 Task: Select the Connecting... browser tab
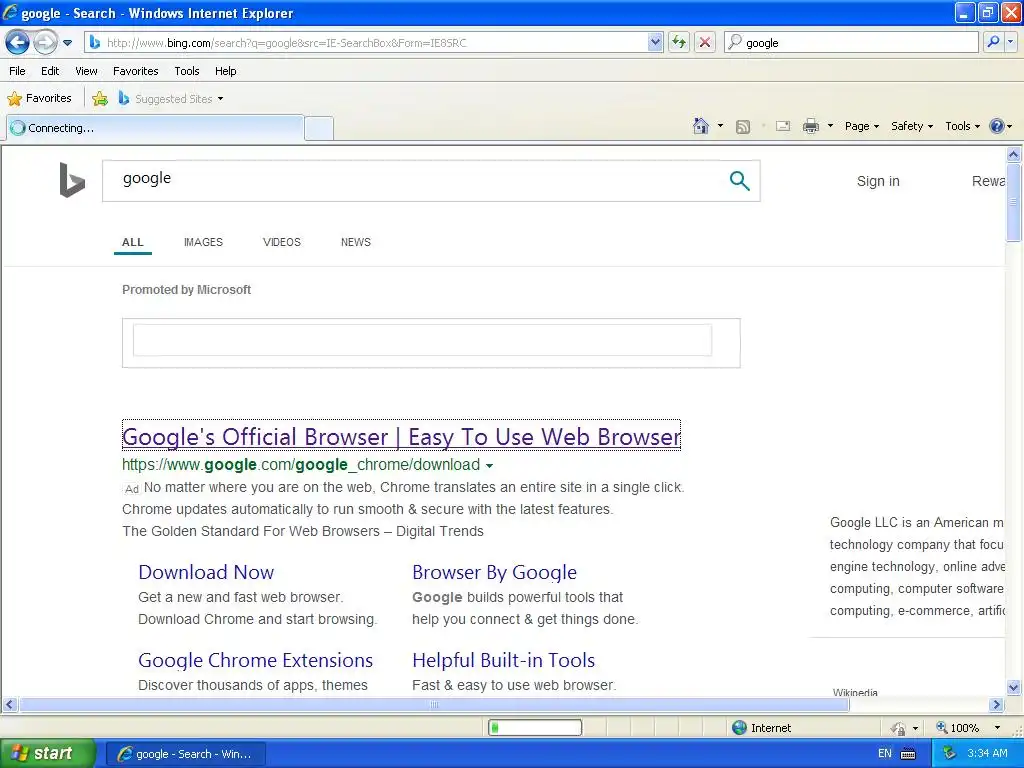(155, 128)
